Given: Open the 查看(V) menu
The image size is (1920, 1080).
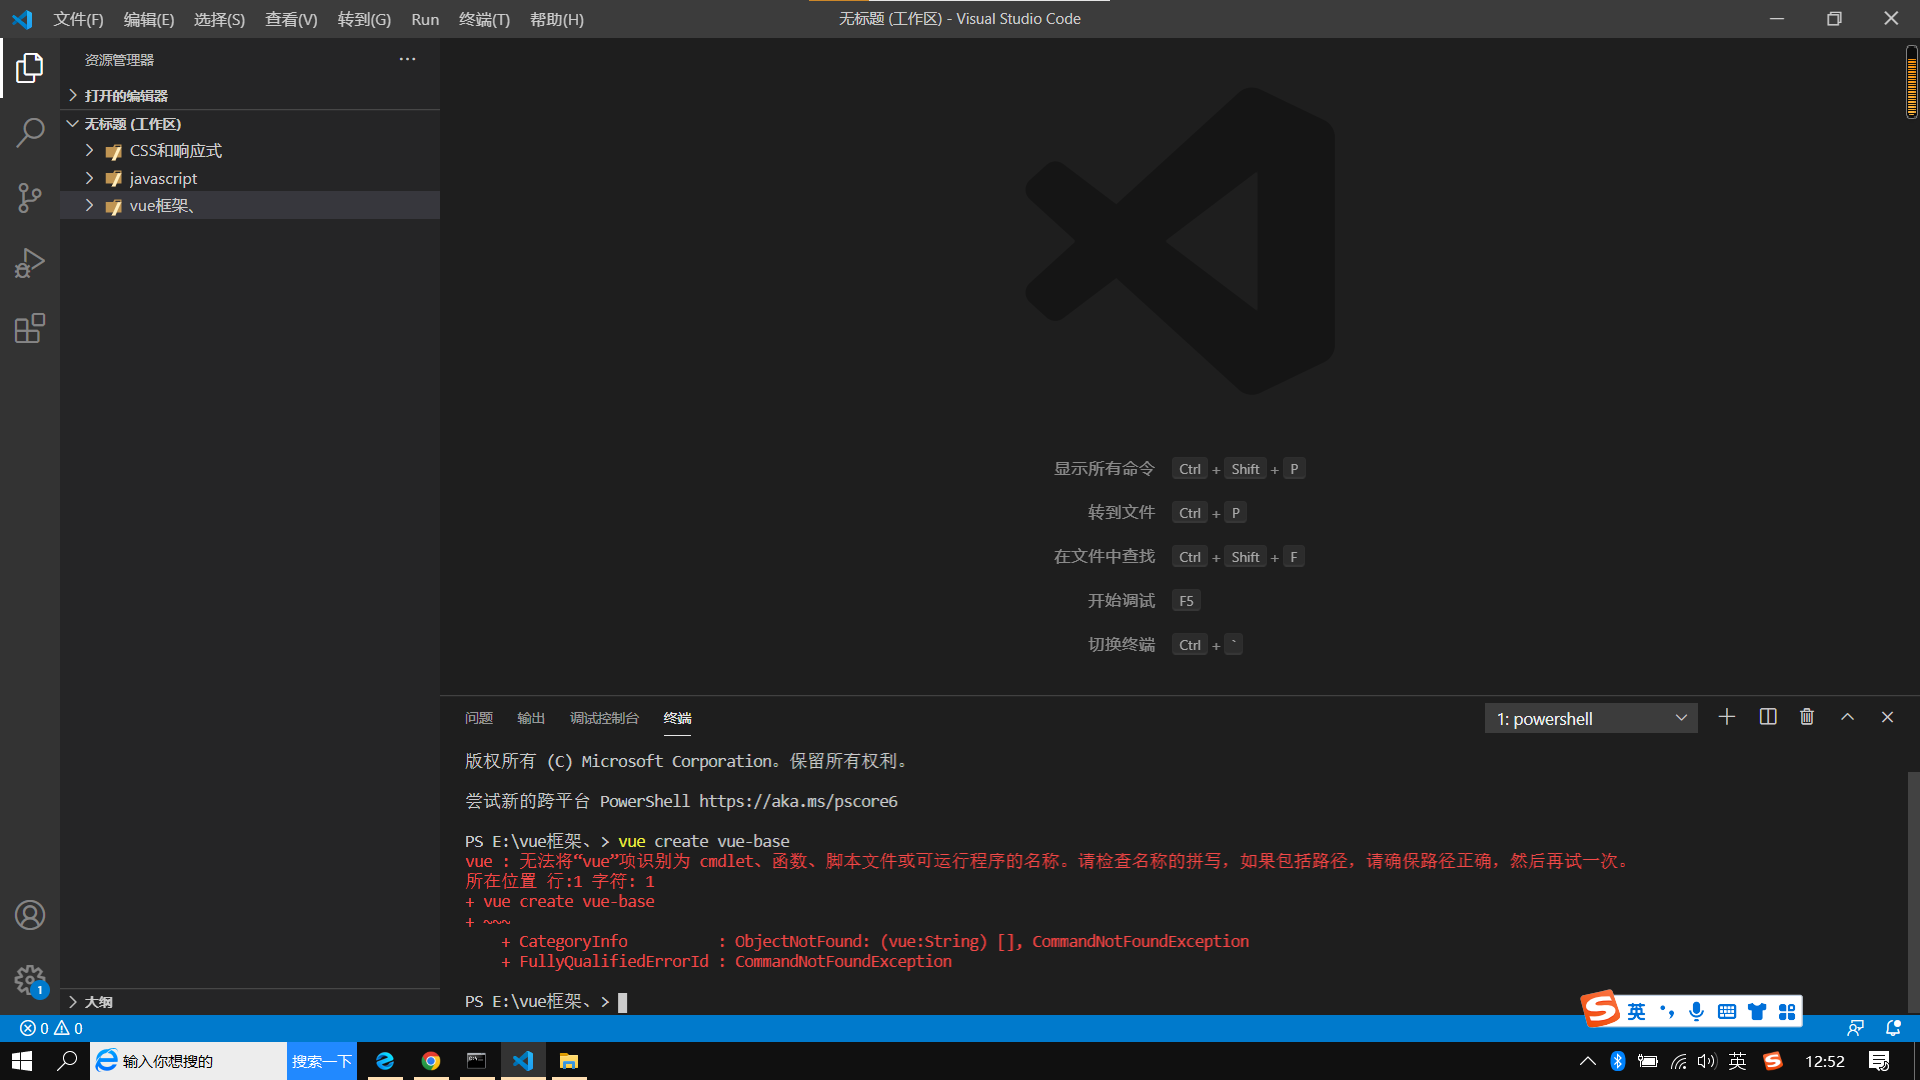Looking at the screenshot, I should click(x=291, y=19).
